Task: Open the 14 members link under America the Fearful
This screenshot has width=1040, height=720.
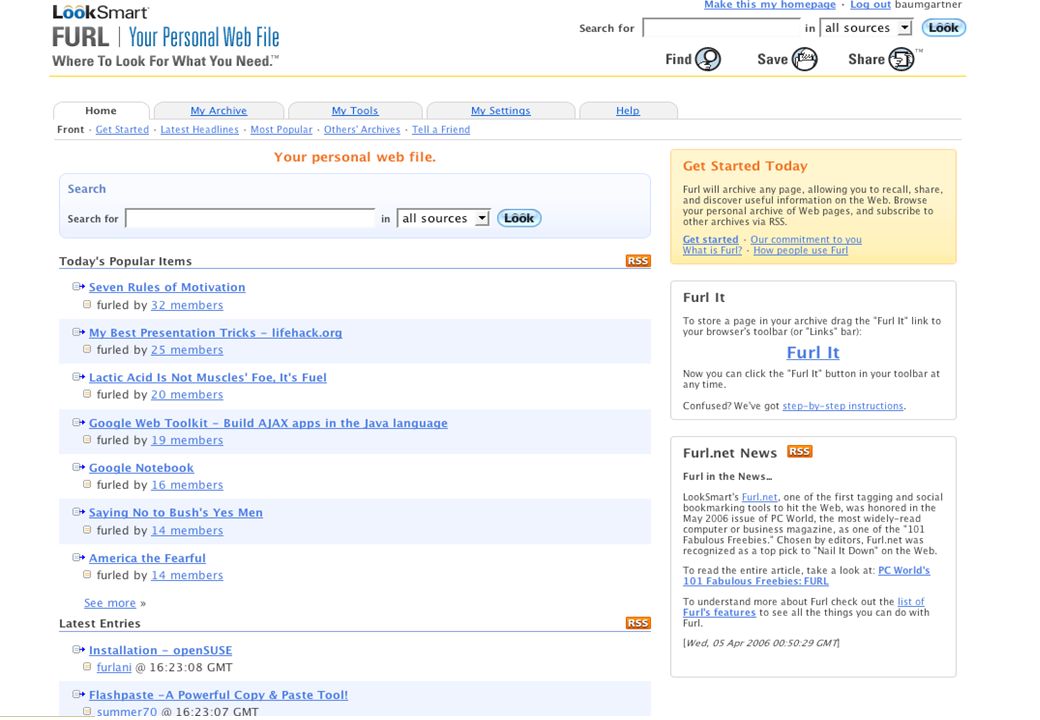Action: click(x=187, y=575)
